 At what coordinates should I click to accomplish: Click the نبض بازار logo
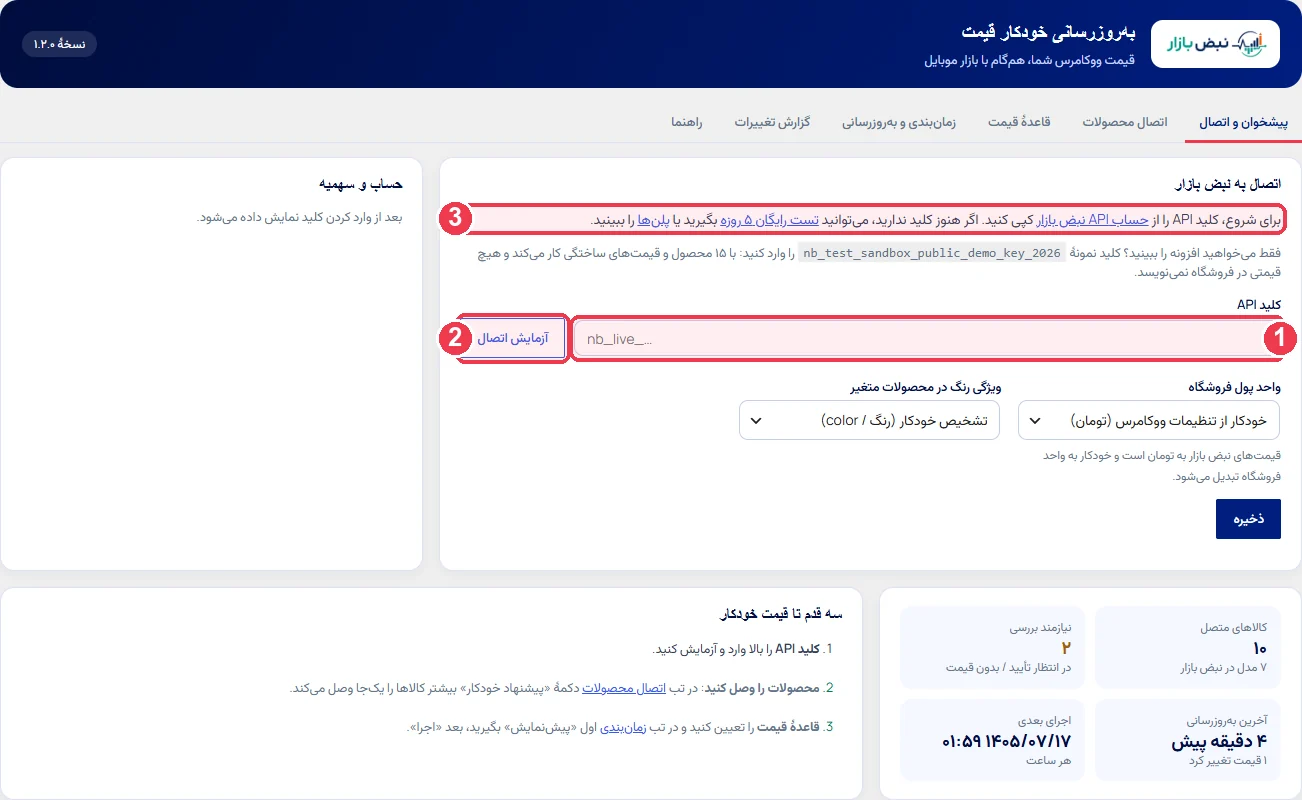coord(1215,44)
